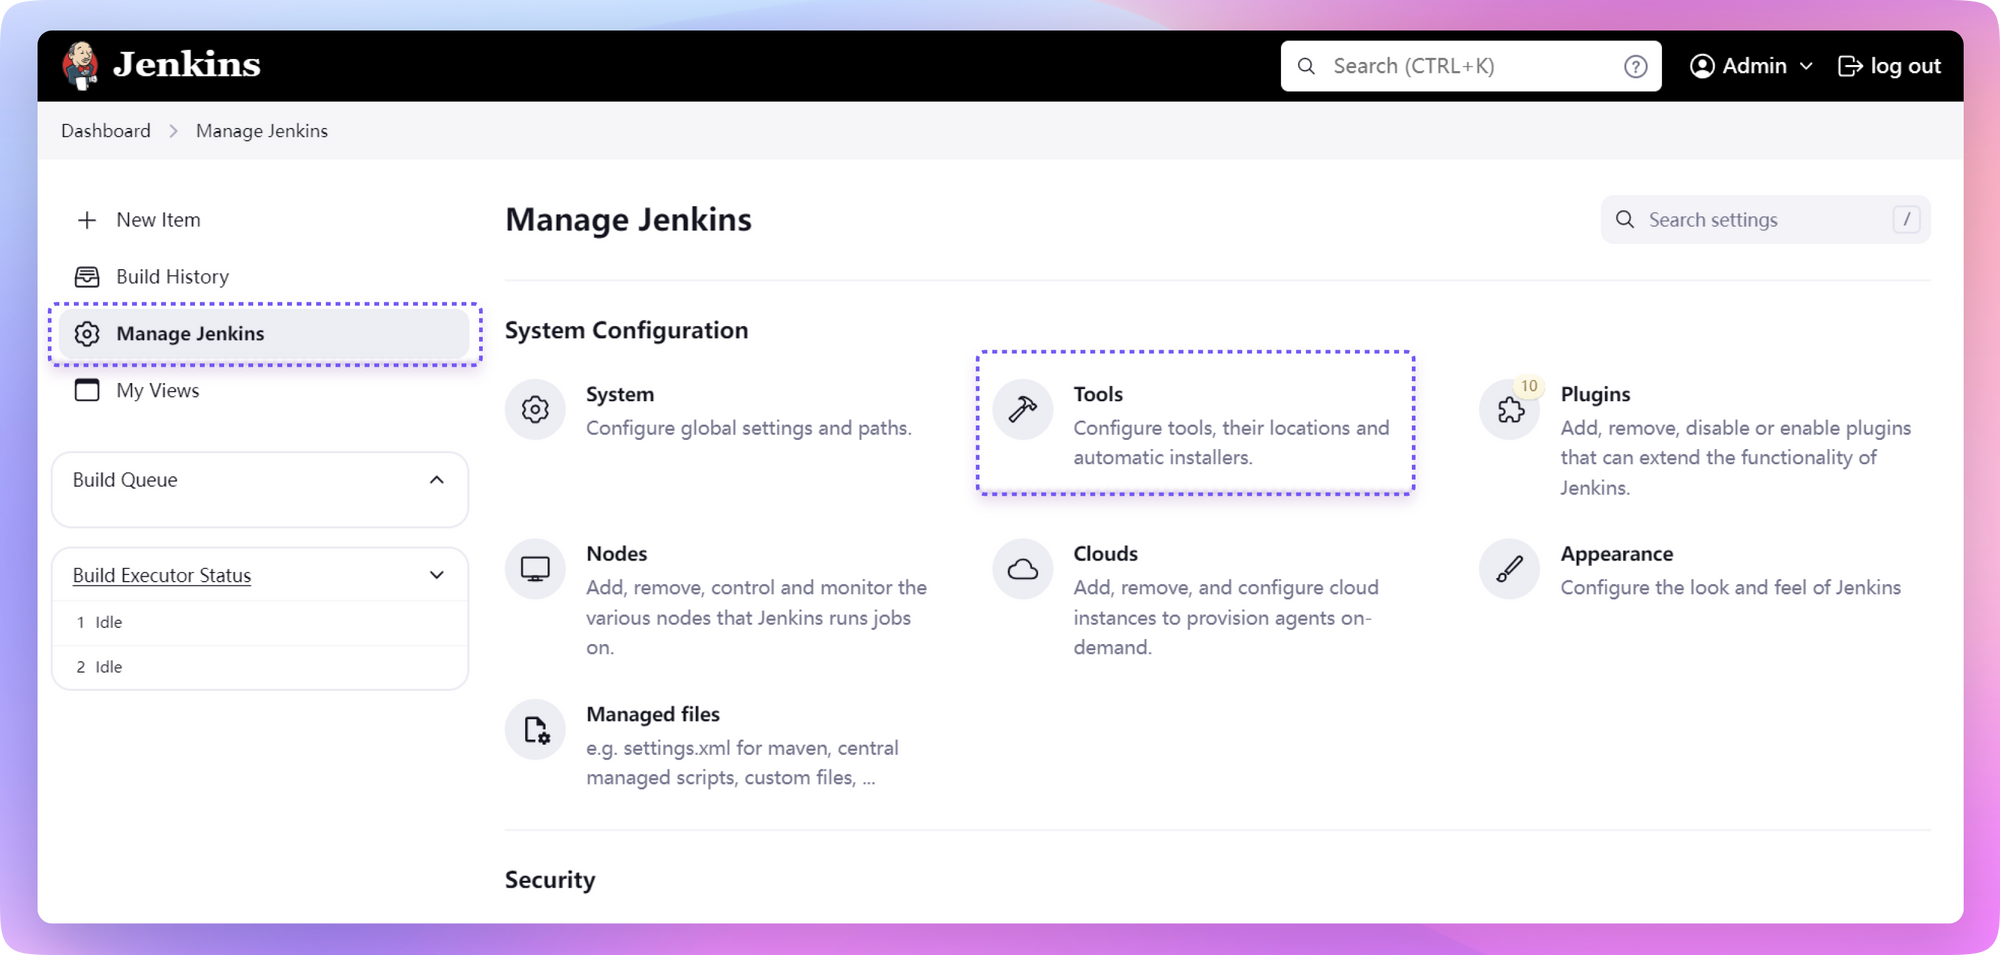
Task: Open the Plugins title
Action: [x=1595, y=394]
